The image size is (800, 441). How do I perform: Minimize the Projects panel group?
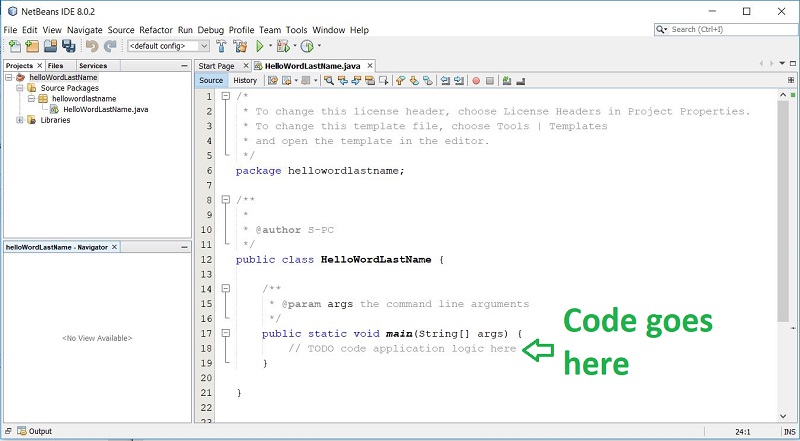tap(185, 66)
